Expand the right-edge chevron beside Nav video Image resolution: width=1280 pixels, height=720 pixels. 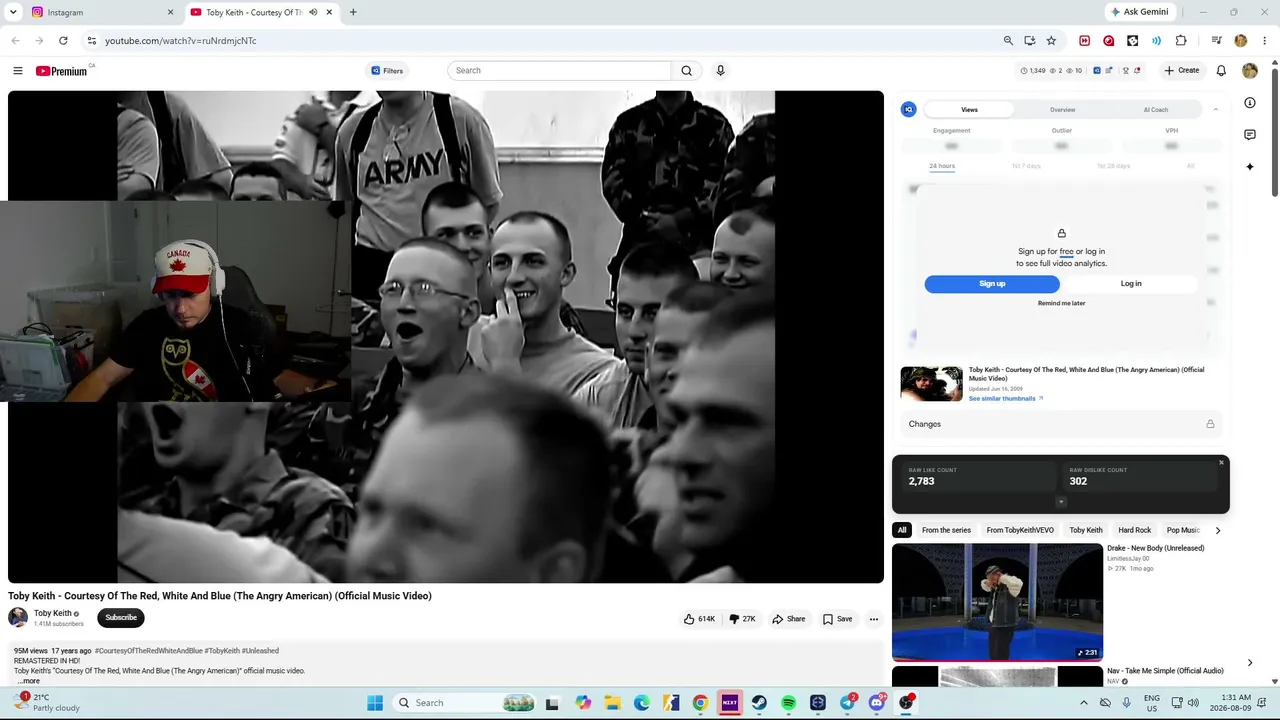[1250, 663]
